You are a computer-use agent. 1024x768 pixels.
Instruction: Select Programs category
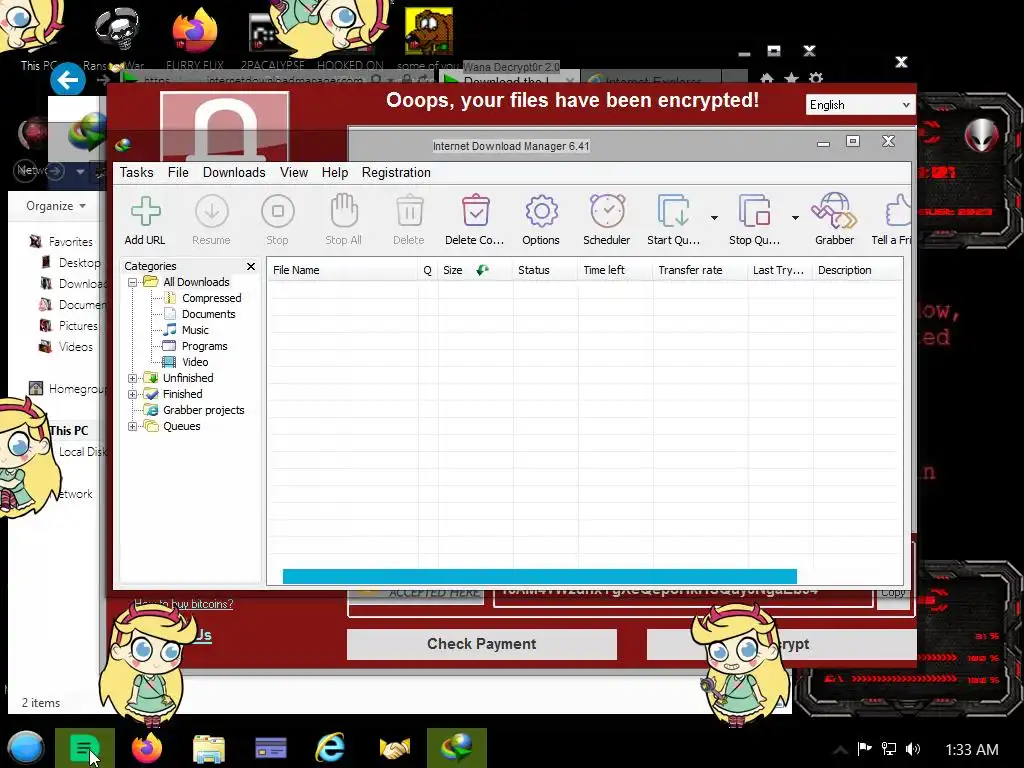pyautogui.click(x=204, y=346)
